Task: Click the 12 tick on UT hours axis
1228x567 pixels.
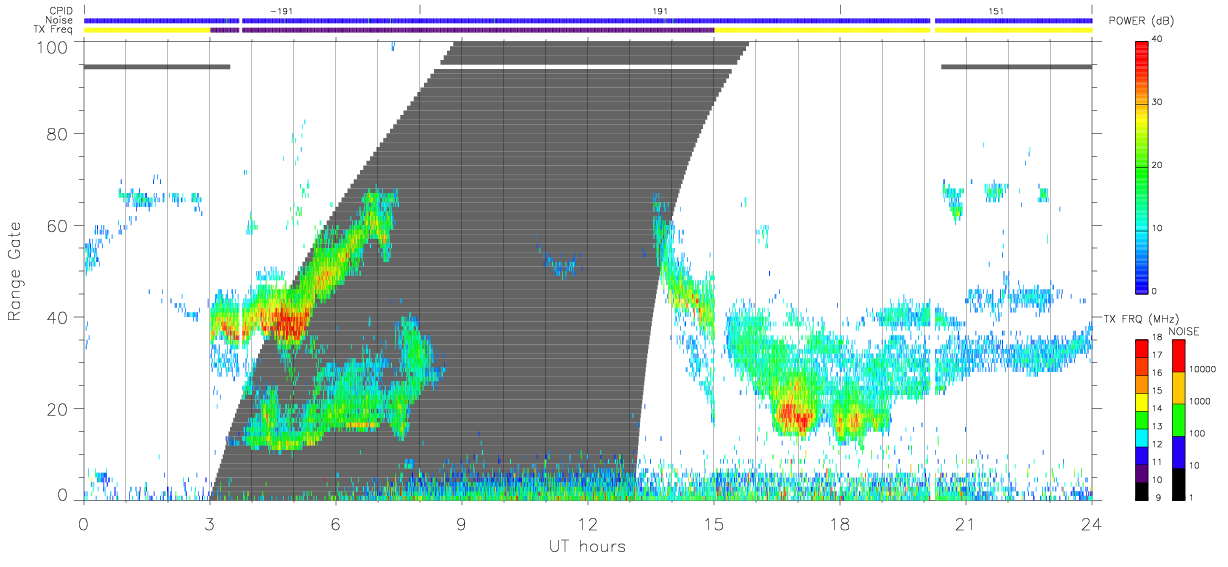Action: tap(587, 524)
